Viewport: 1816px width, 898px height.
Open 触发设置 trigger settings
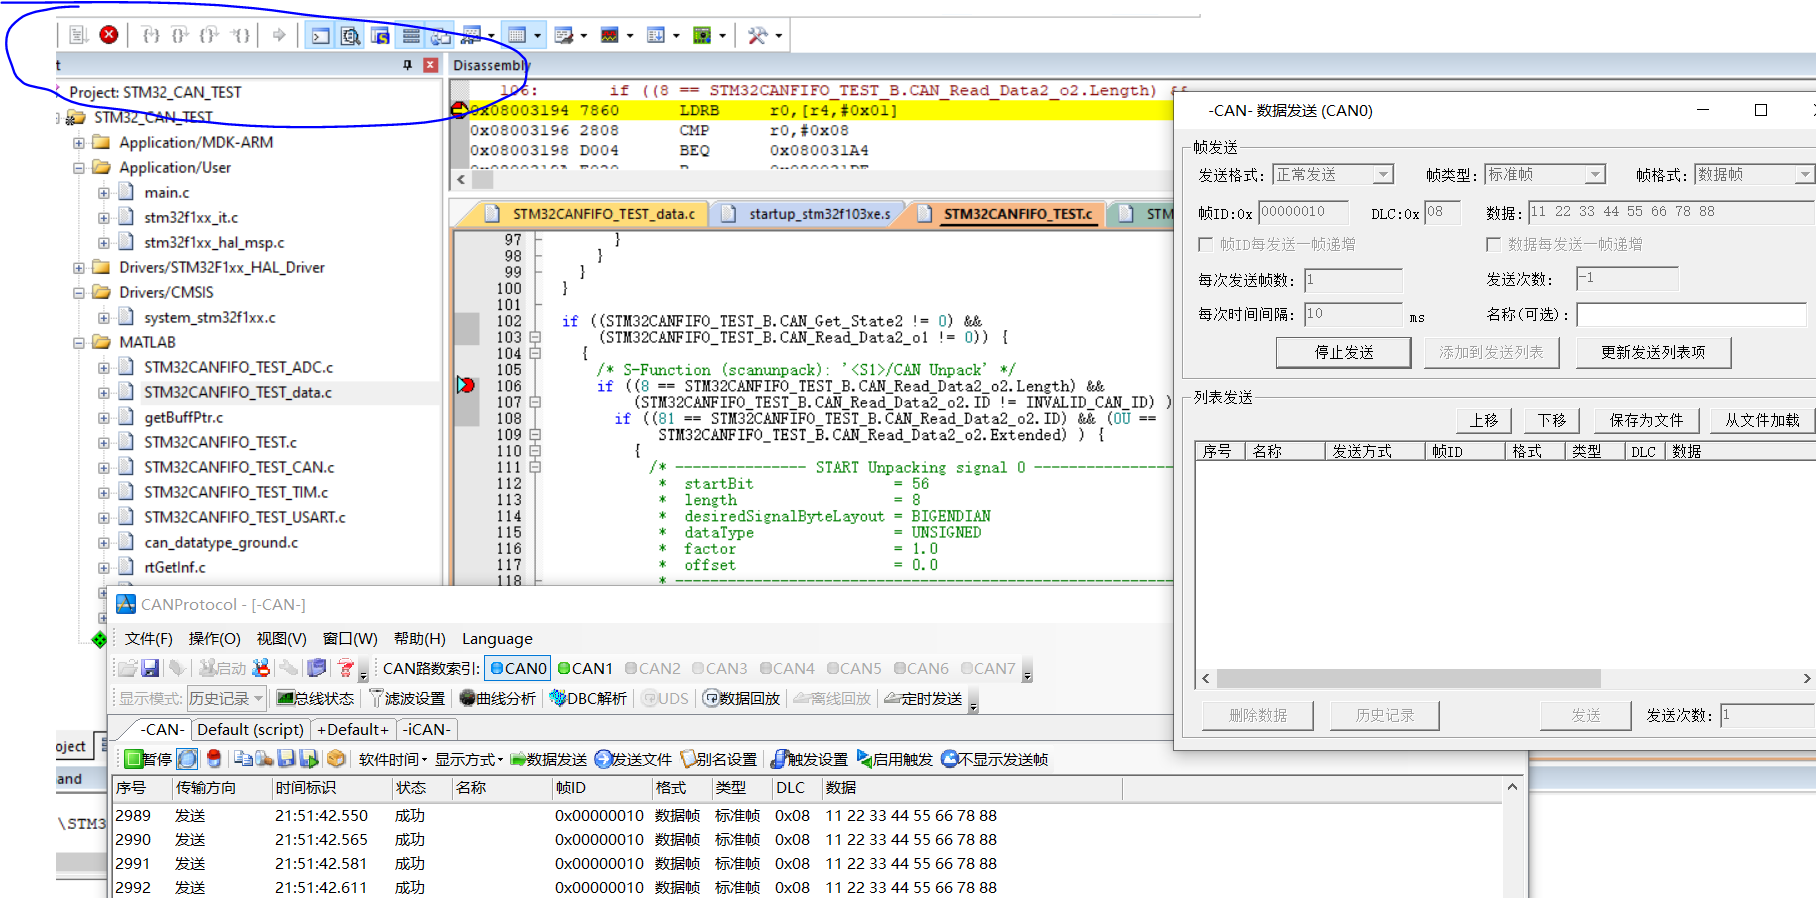pos(810,759)
